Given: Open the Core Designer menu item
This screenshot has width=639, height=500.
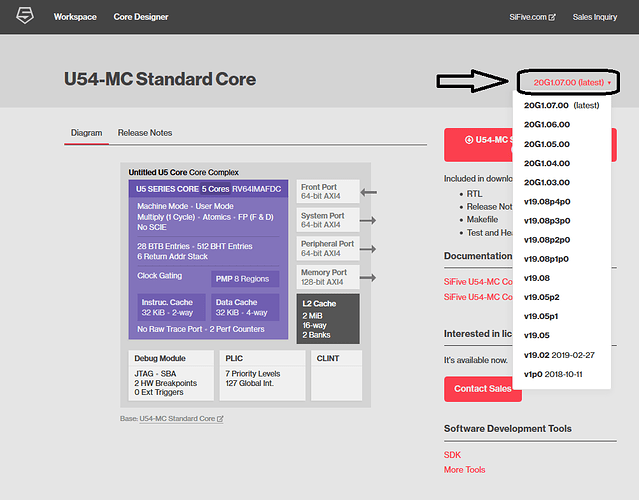Looking at the screenshot, I should [x=141, y=17].
